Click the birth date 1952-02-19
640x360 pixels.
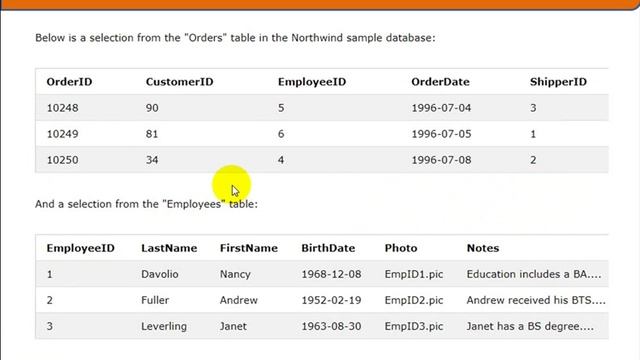331,300
